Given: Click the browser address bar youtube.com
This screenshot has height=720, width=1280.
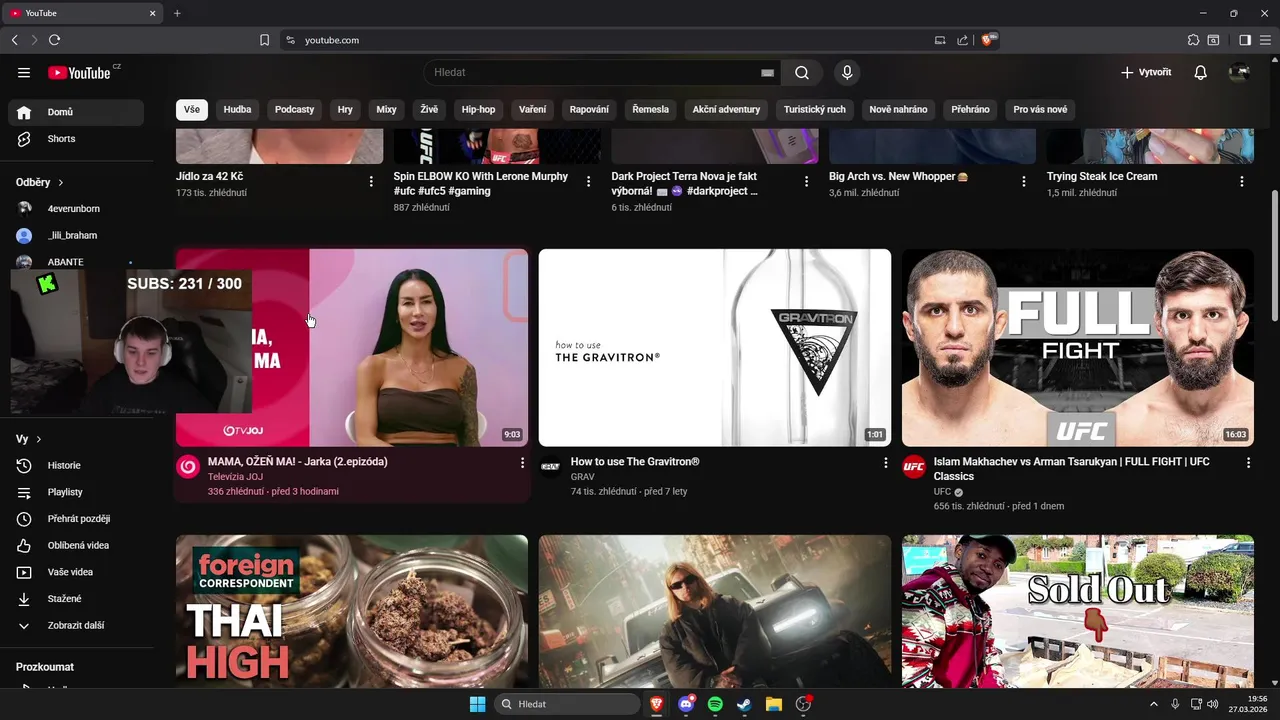Looking at the screenshot, I should coord(332,40).
